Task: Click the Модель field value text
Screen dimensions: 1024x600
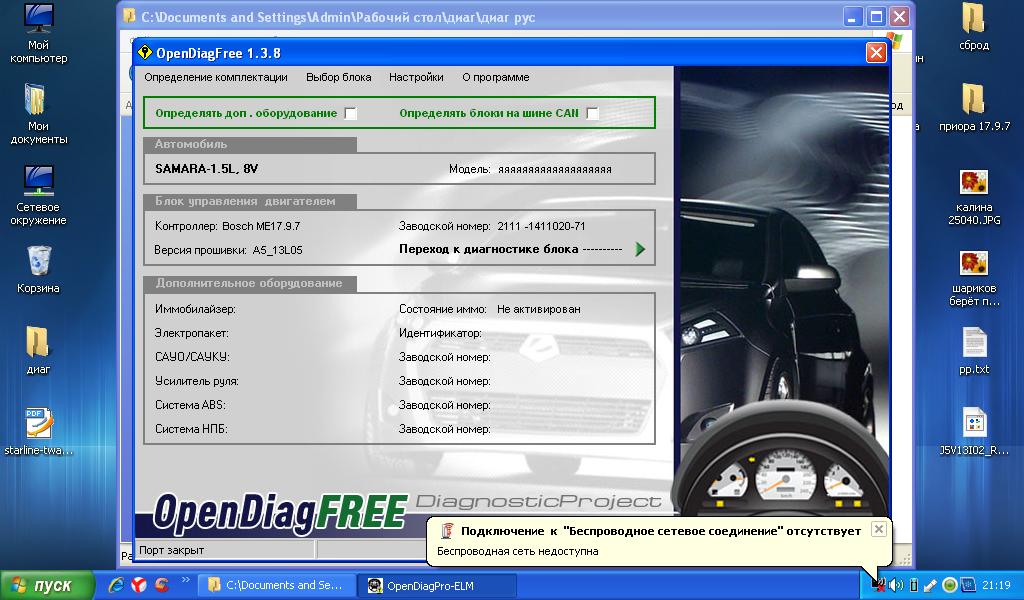Action: click(x=555, y=170)
